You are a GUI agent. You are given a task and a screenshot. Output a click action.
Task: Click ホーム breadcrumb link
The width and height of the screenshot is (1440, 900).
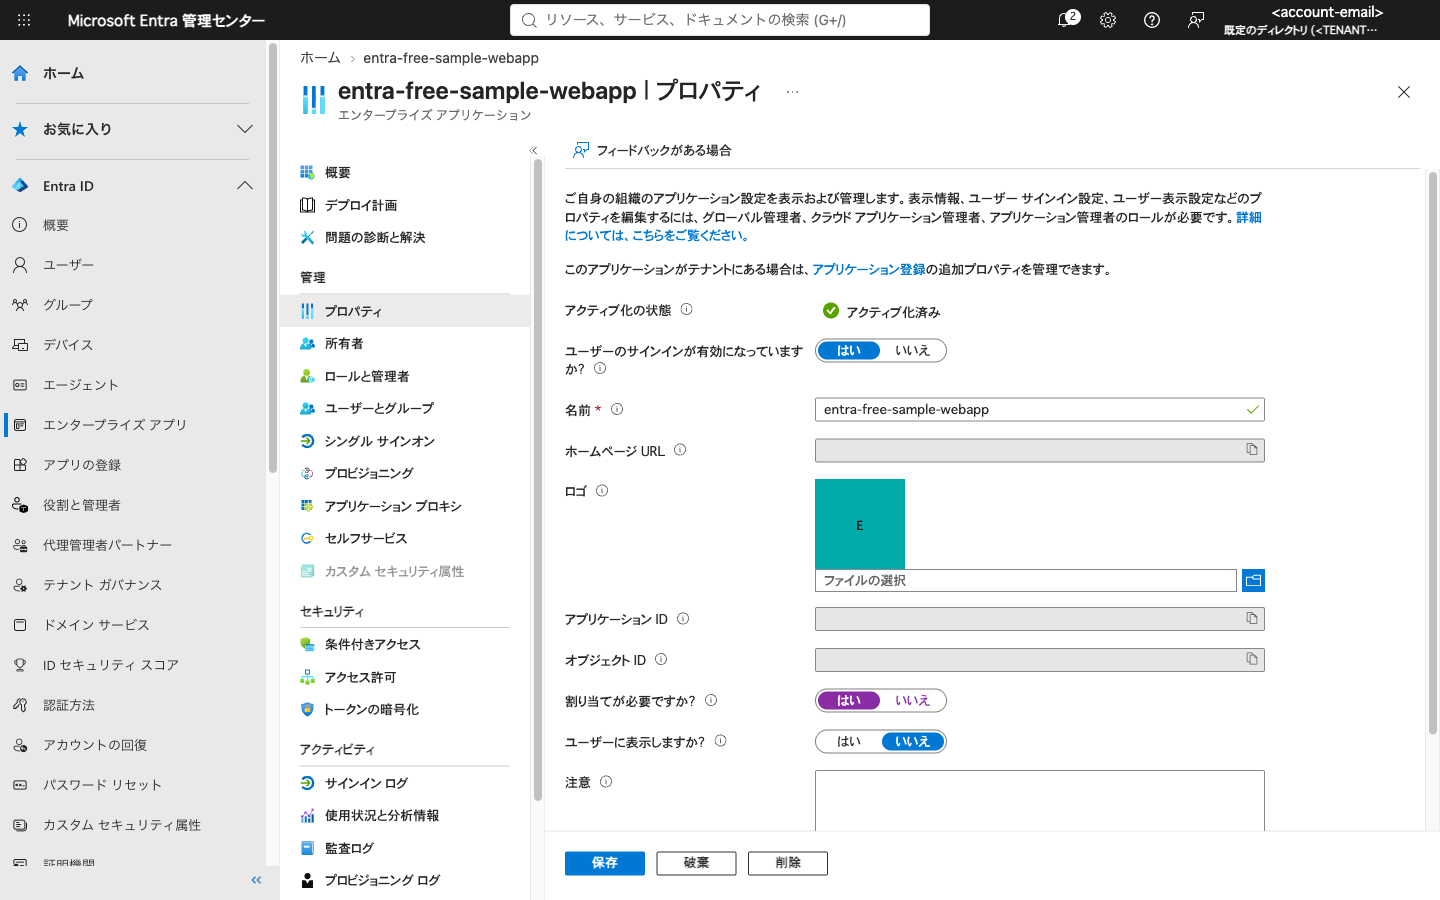(x=320, y=58)
